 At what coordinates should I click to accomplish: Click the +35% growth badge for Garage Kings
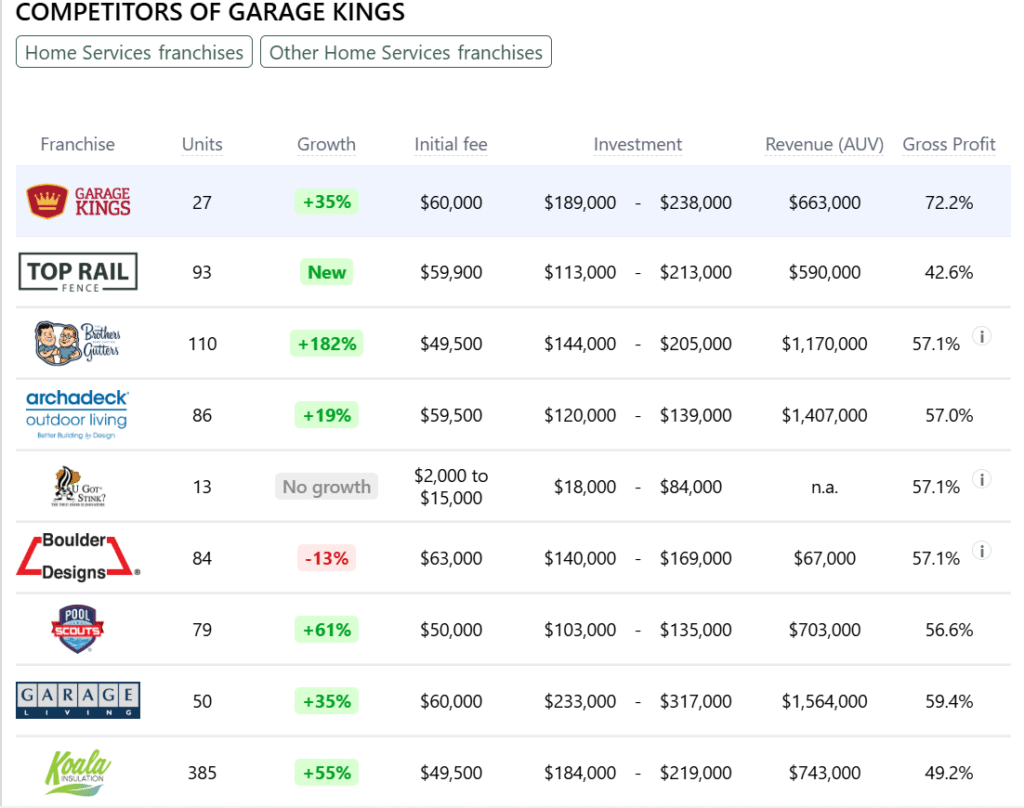click(327, 202)
